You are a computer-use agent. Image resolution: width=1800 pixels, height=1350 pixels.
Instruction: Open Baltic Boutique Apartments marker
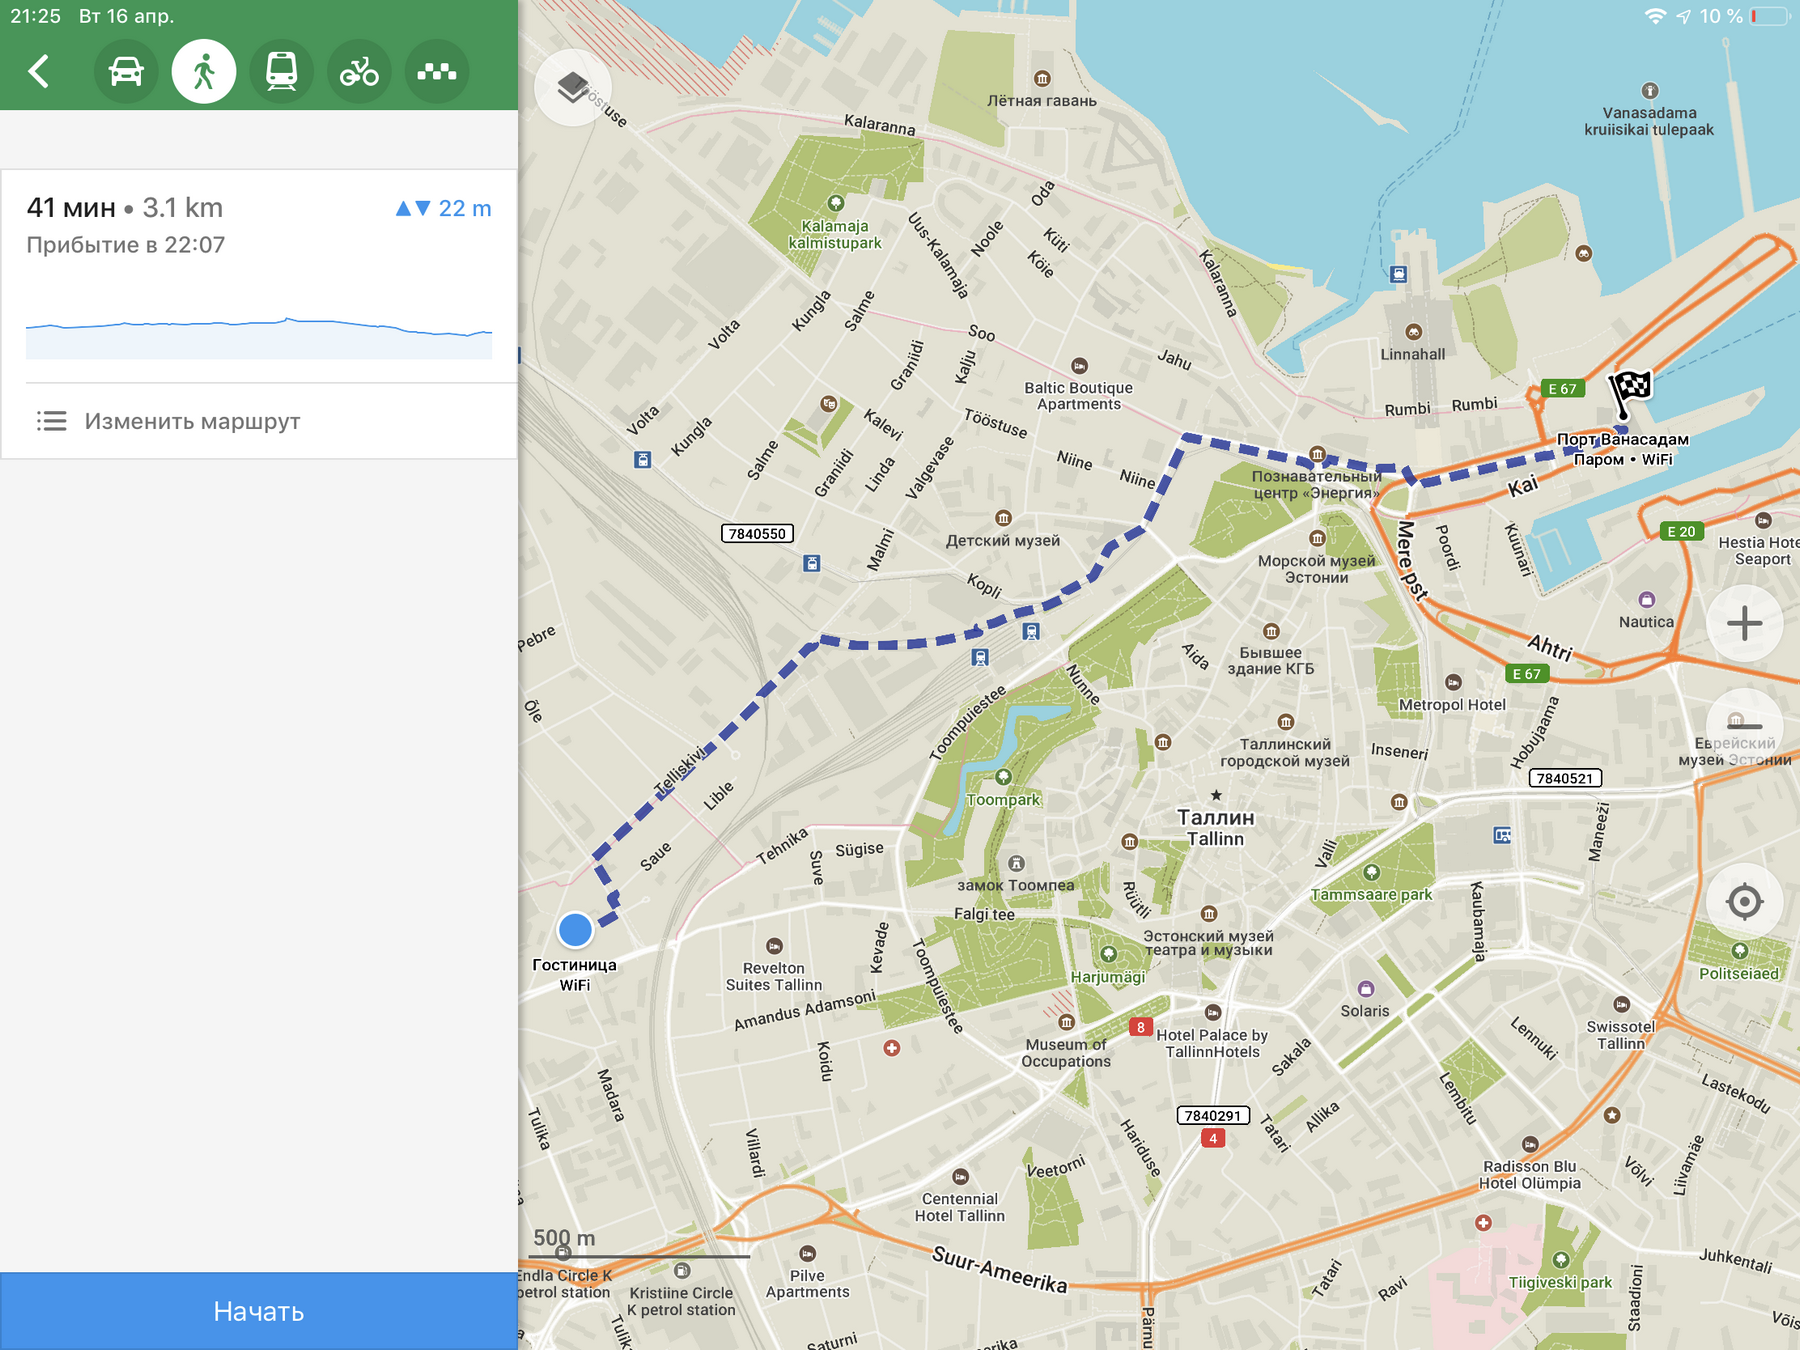(1079, 366)
